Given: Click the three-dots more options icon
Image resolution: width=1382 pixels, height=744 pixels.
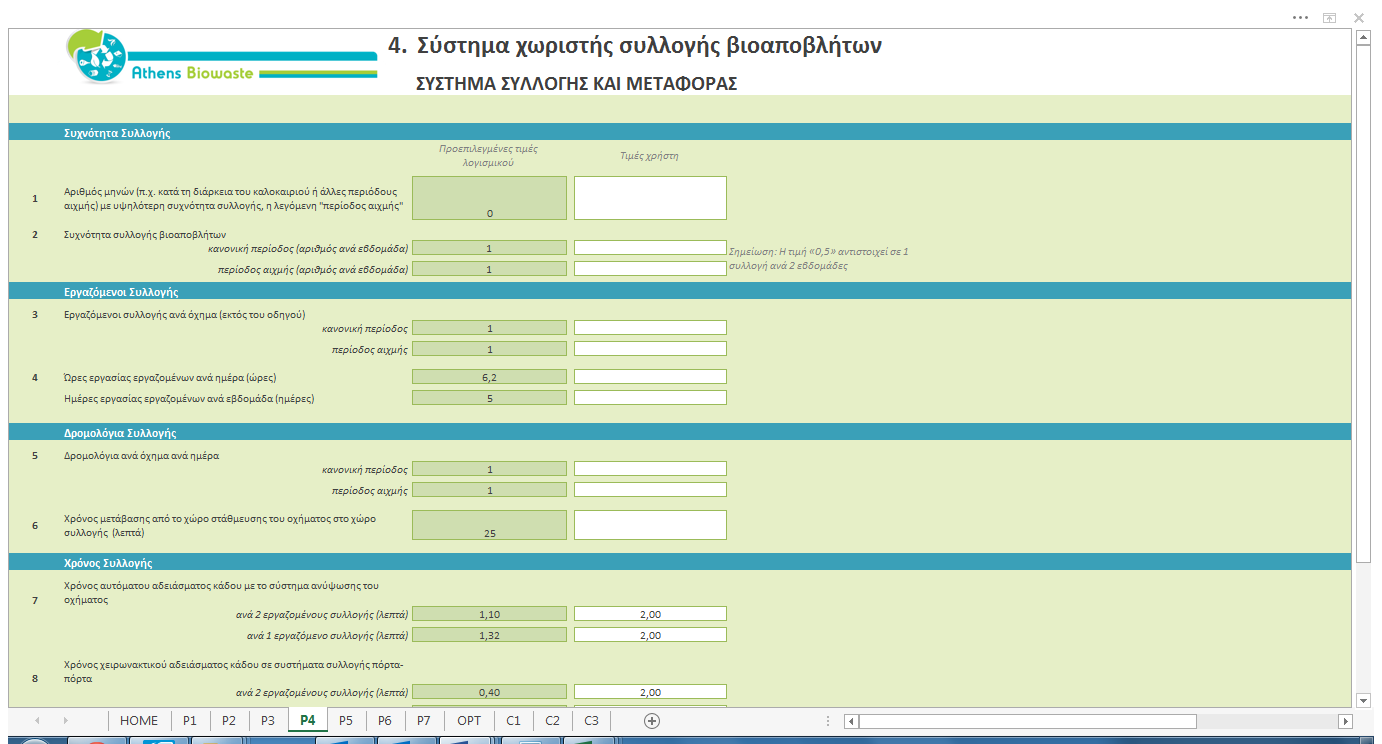Looking at the screenshot, I should click(1300, 18).
